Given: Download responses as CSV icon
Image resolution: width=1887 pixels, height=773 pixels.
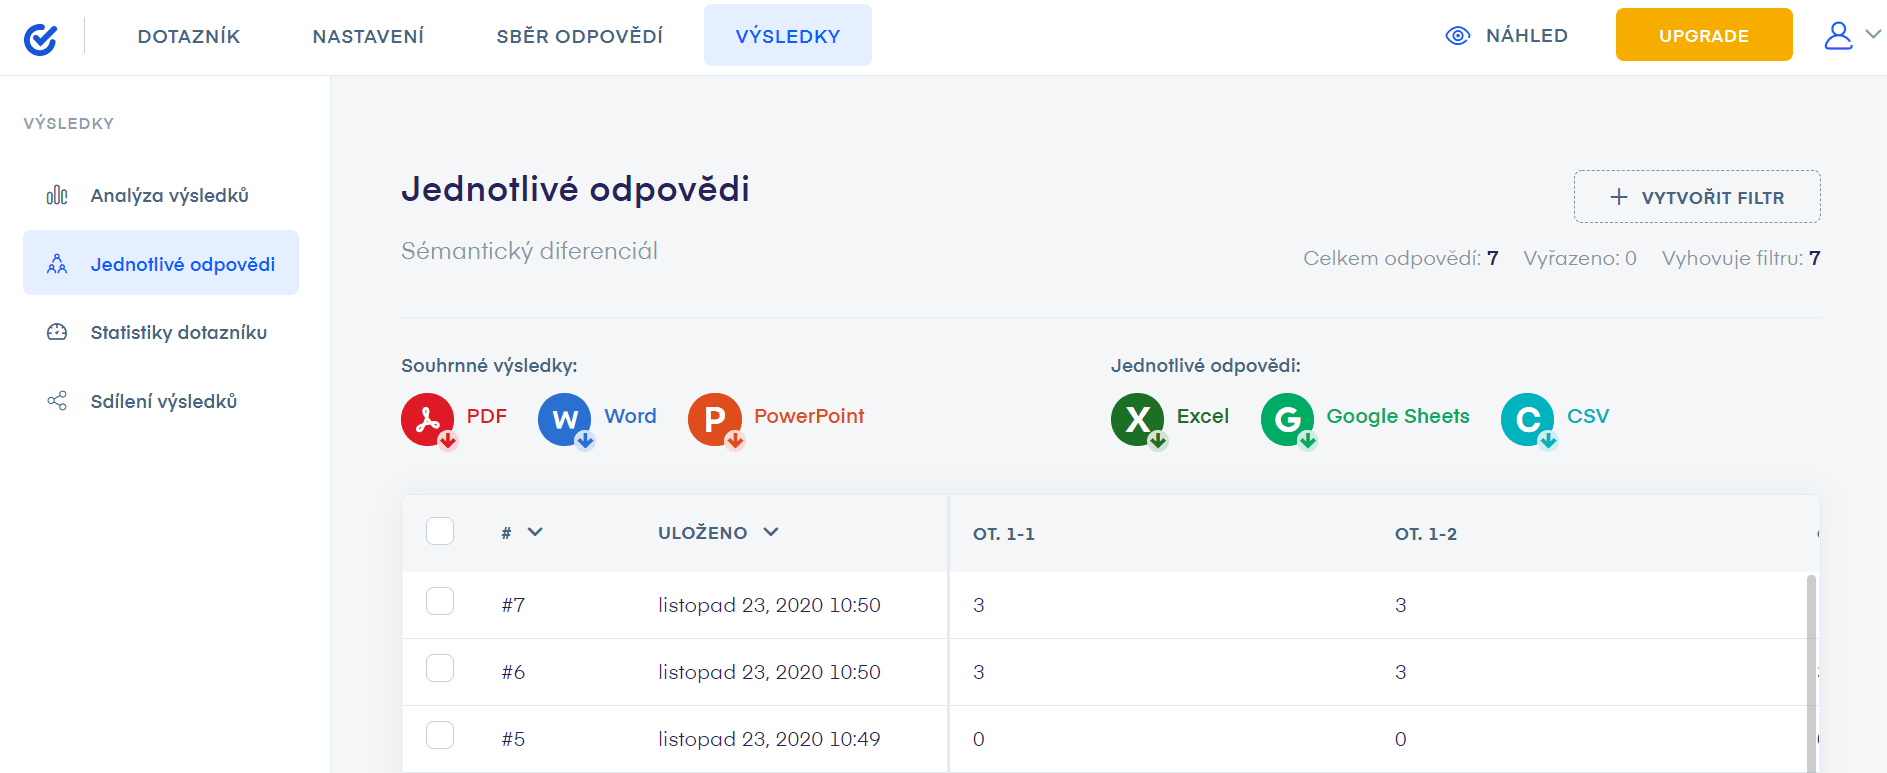Looking at the screenshot, I should [1527, 419].
